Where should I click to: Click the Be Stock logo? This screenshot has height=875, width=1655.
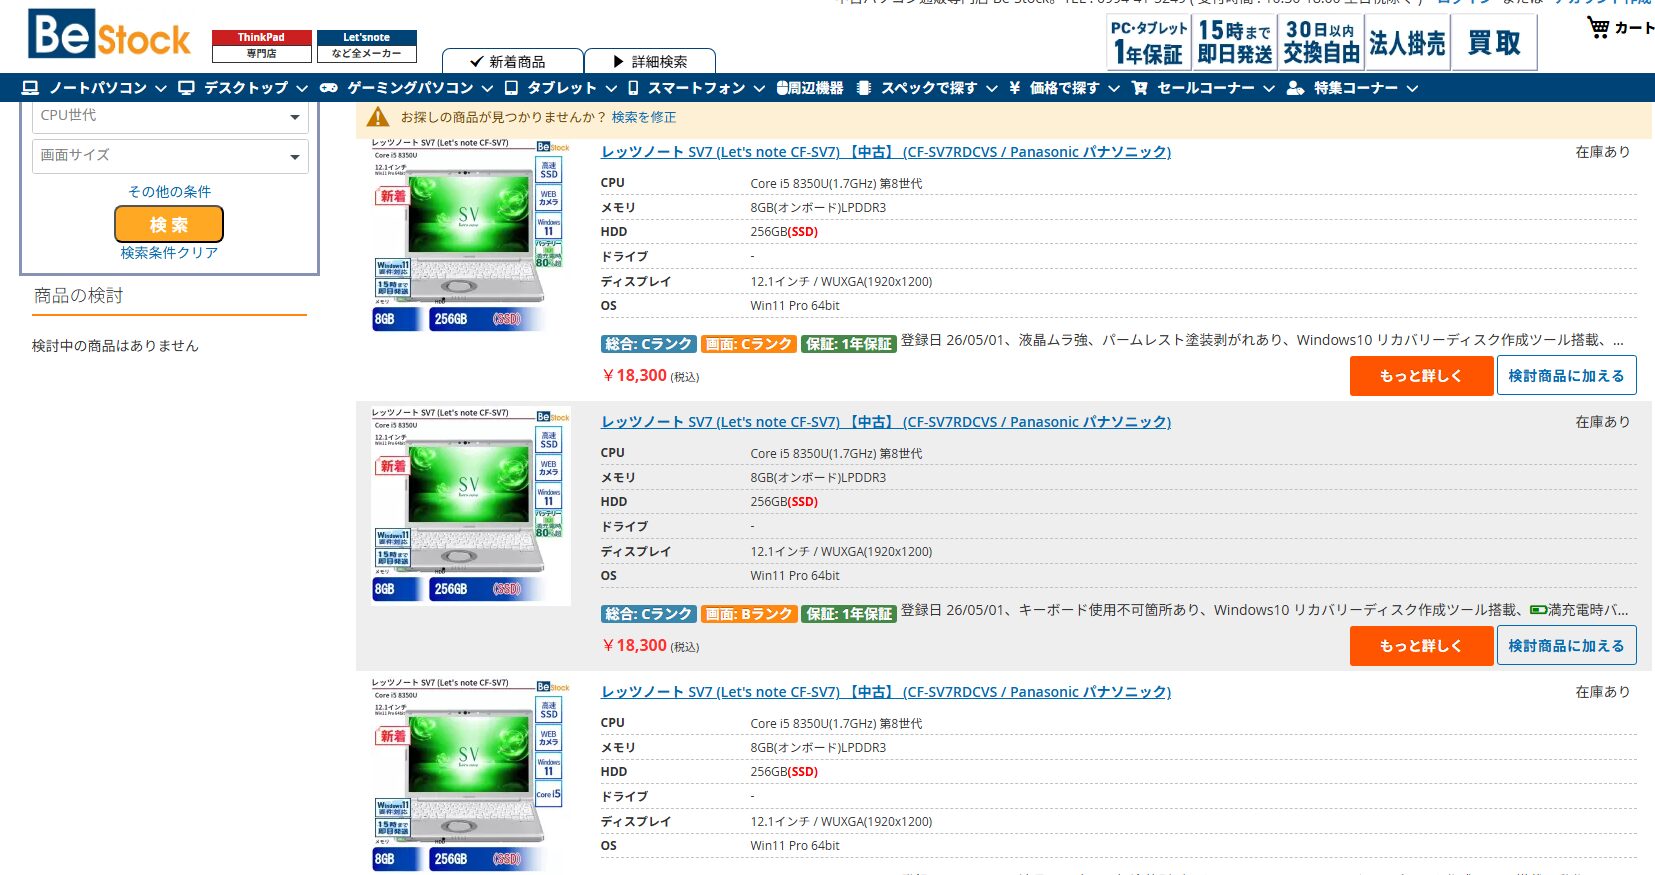point(109,34)
